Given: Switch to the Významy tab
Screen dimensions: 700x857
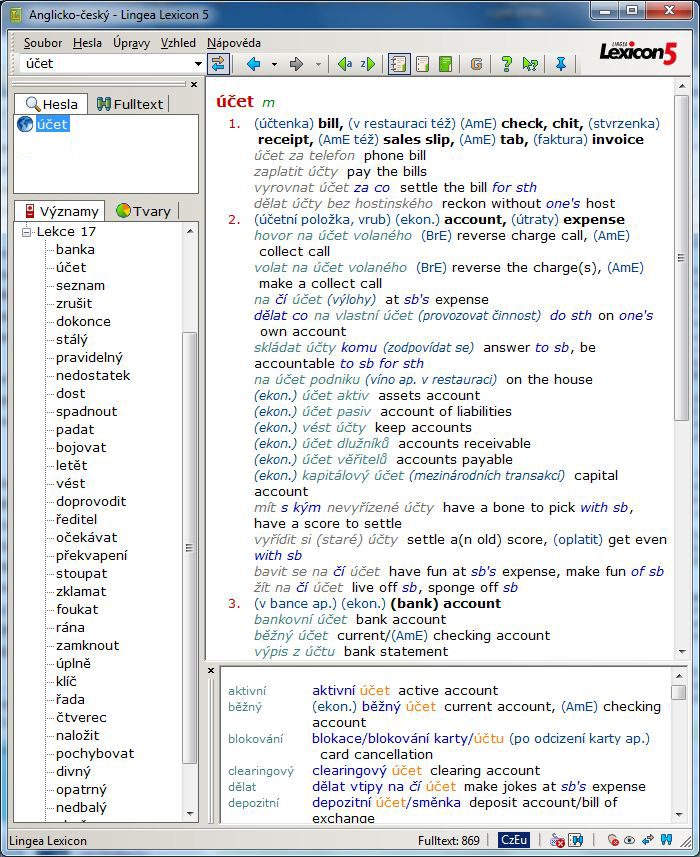Looking at the screenshot, I should tap(61, 211).
